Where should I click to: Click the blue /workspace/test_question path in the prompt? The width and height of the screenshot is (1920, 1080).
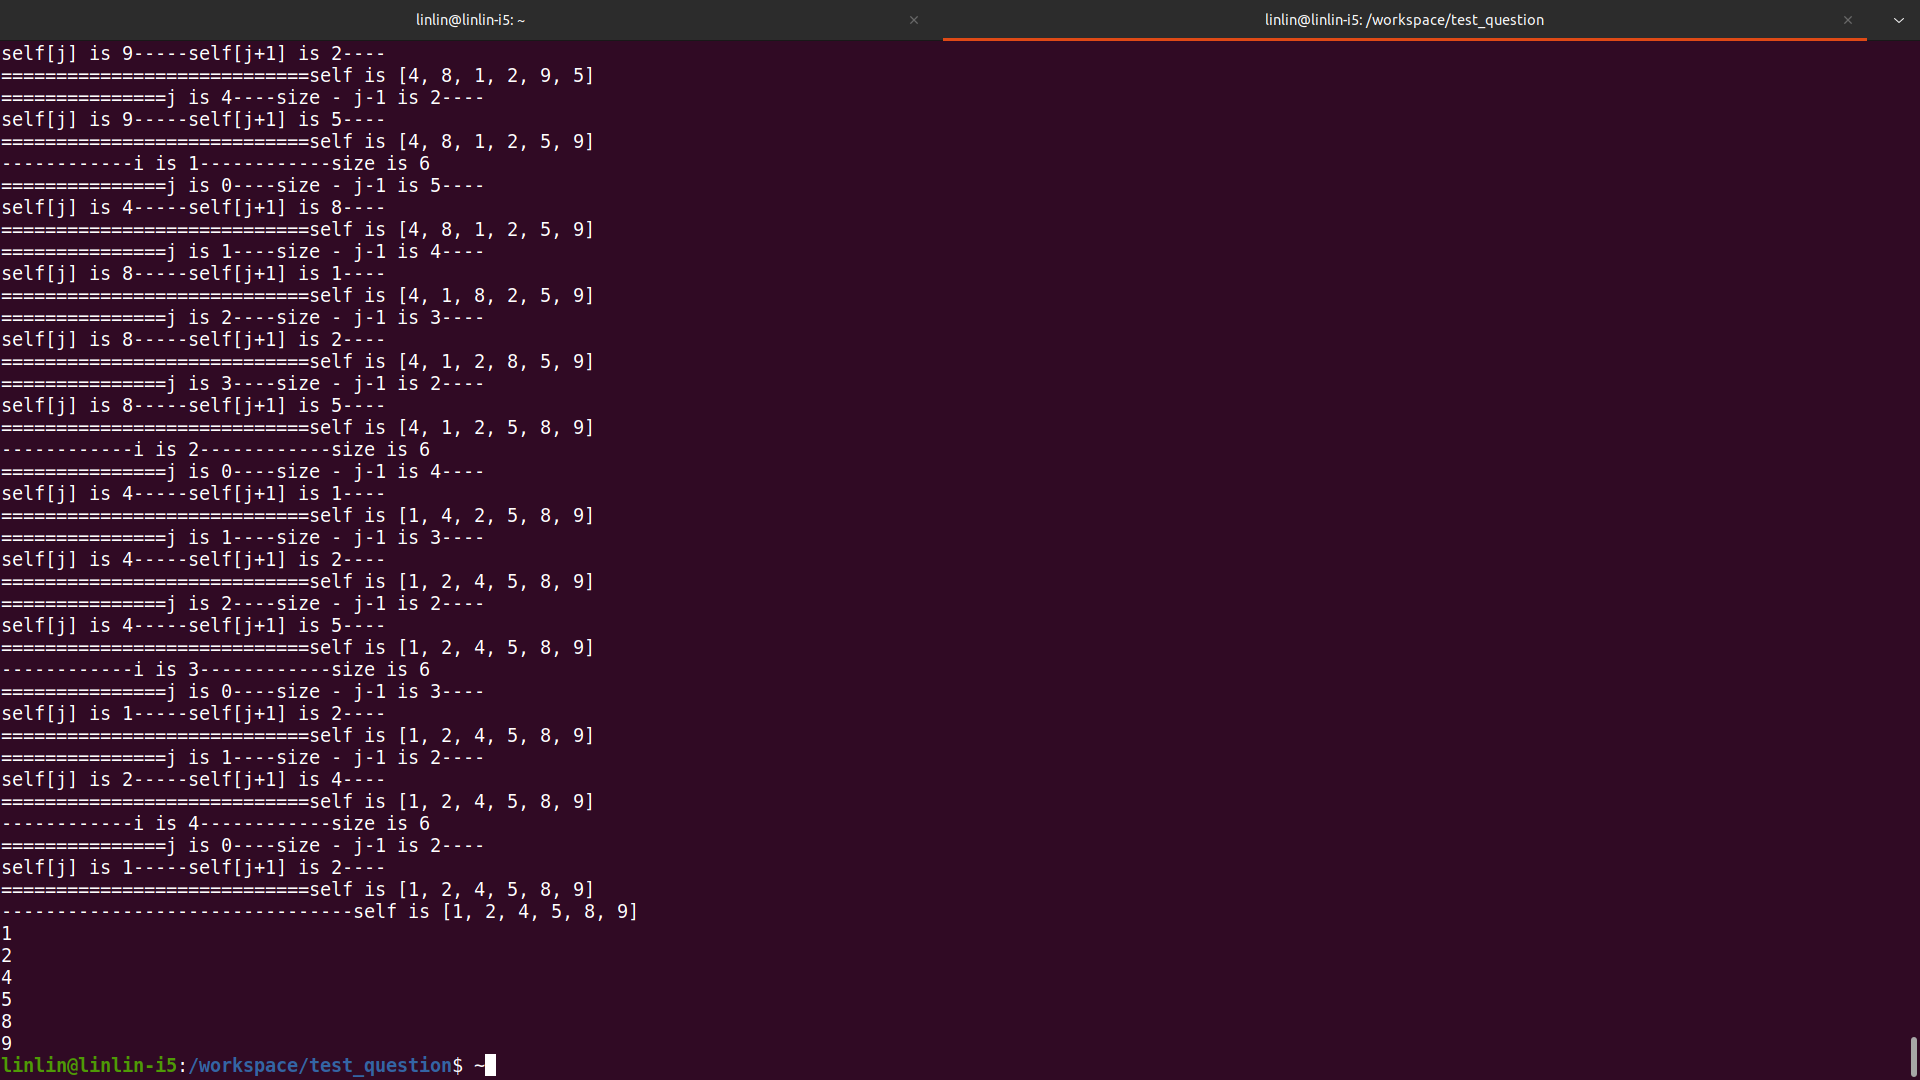[320, 1066]
